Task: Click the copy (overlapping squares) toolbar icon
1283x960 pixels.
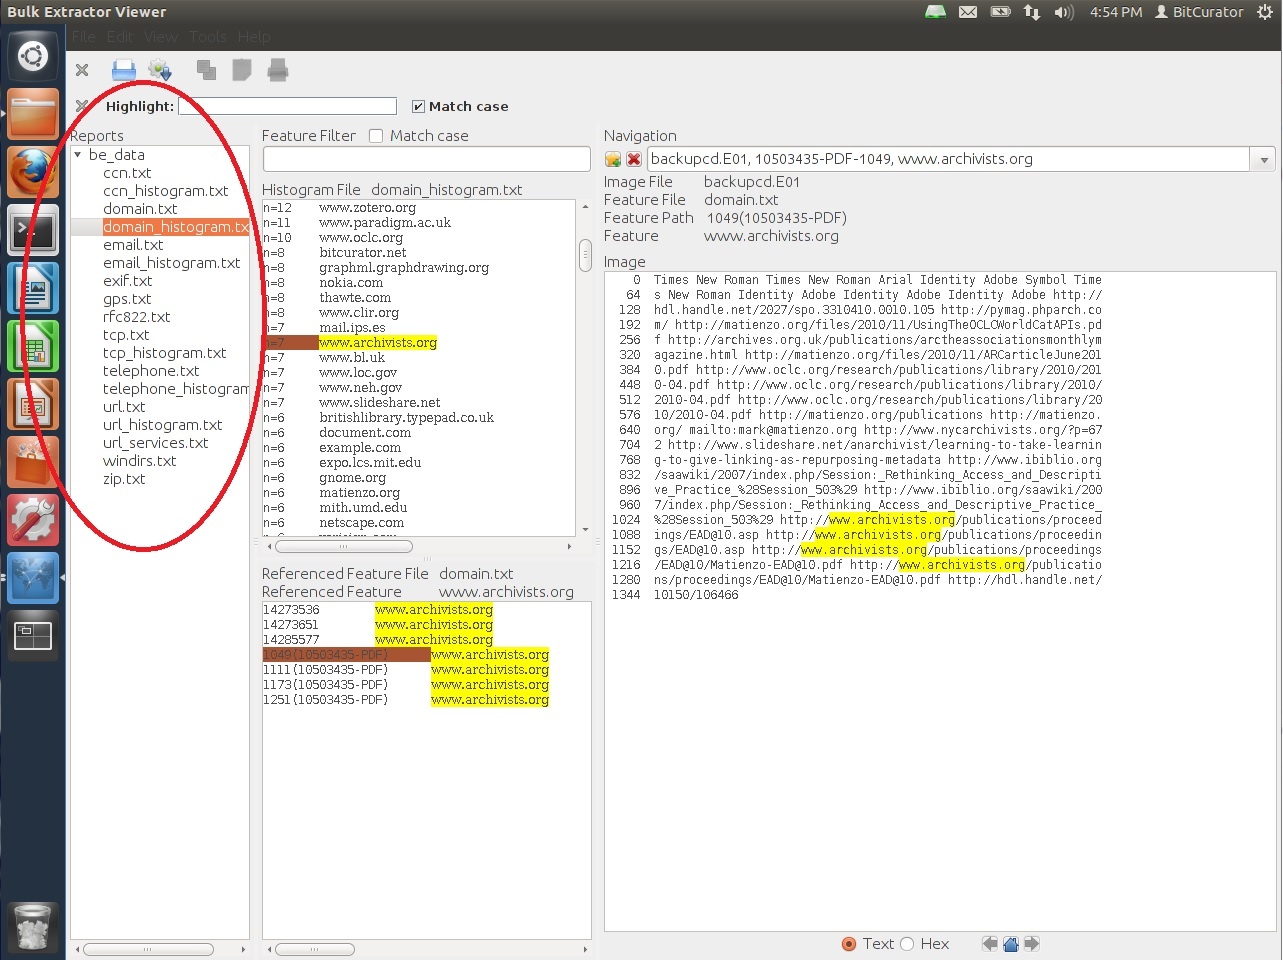Action: (206, 70)
